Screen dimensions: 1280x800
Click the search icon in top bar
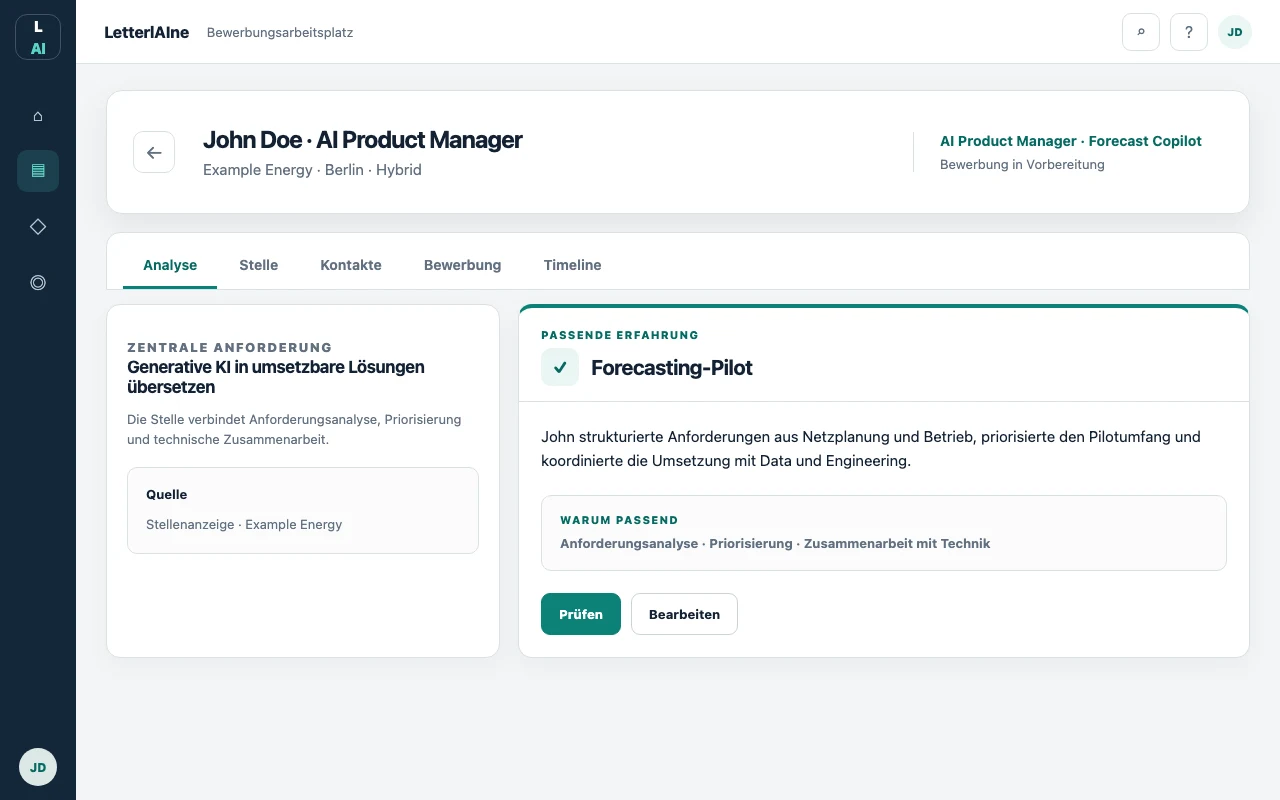1141,32
